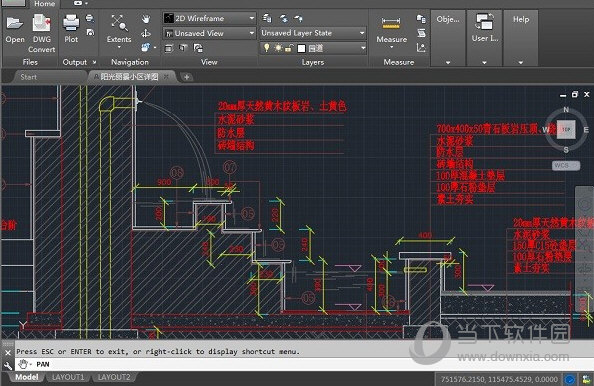Open the Unsaved View dropdown
The width and height of the screenshot is (594, 386).
click(209, 33)
